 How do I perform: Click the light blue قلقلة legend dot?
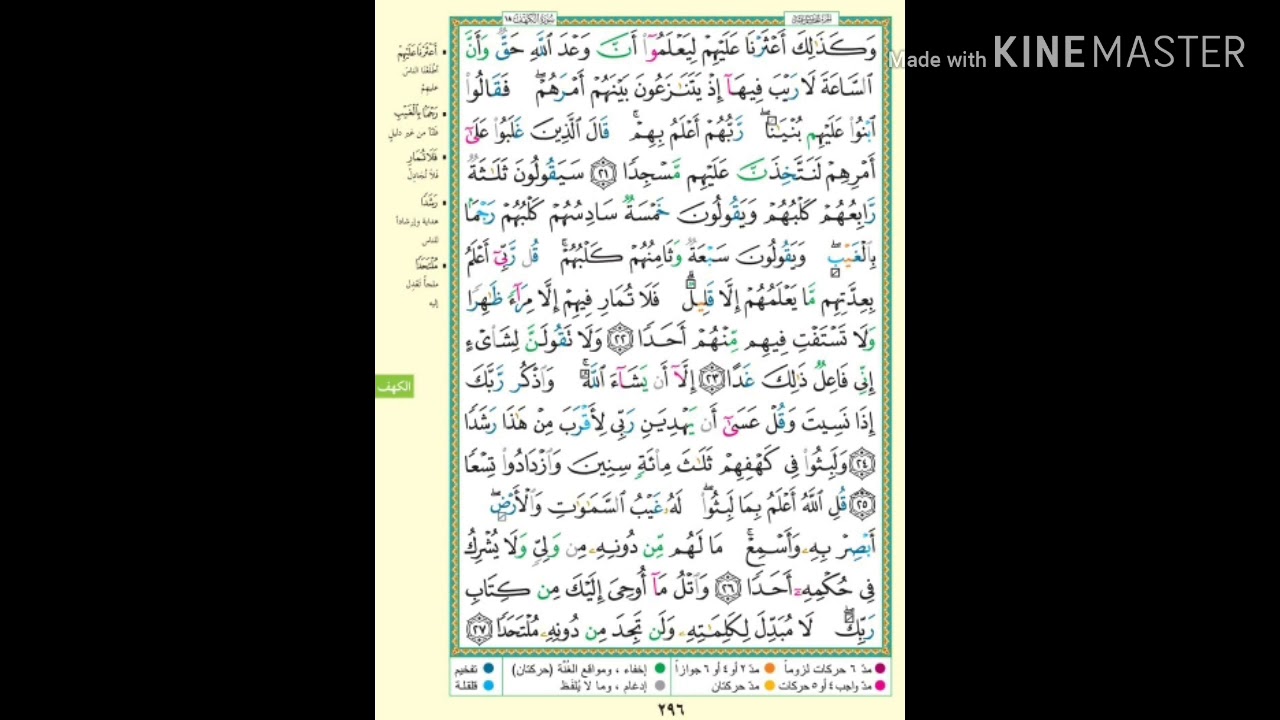(x=488, y=686)
